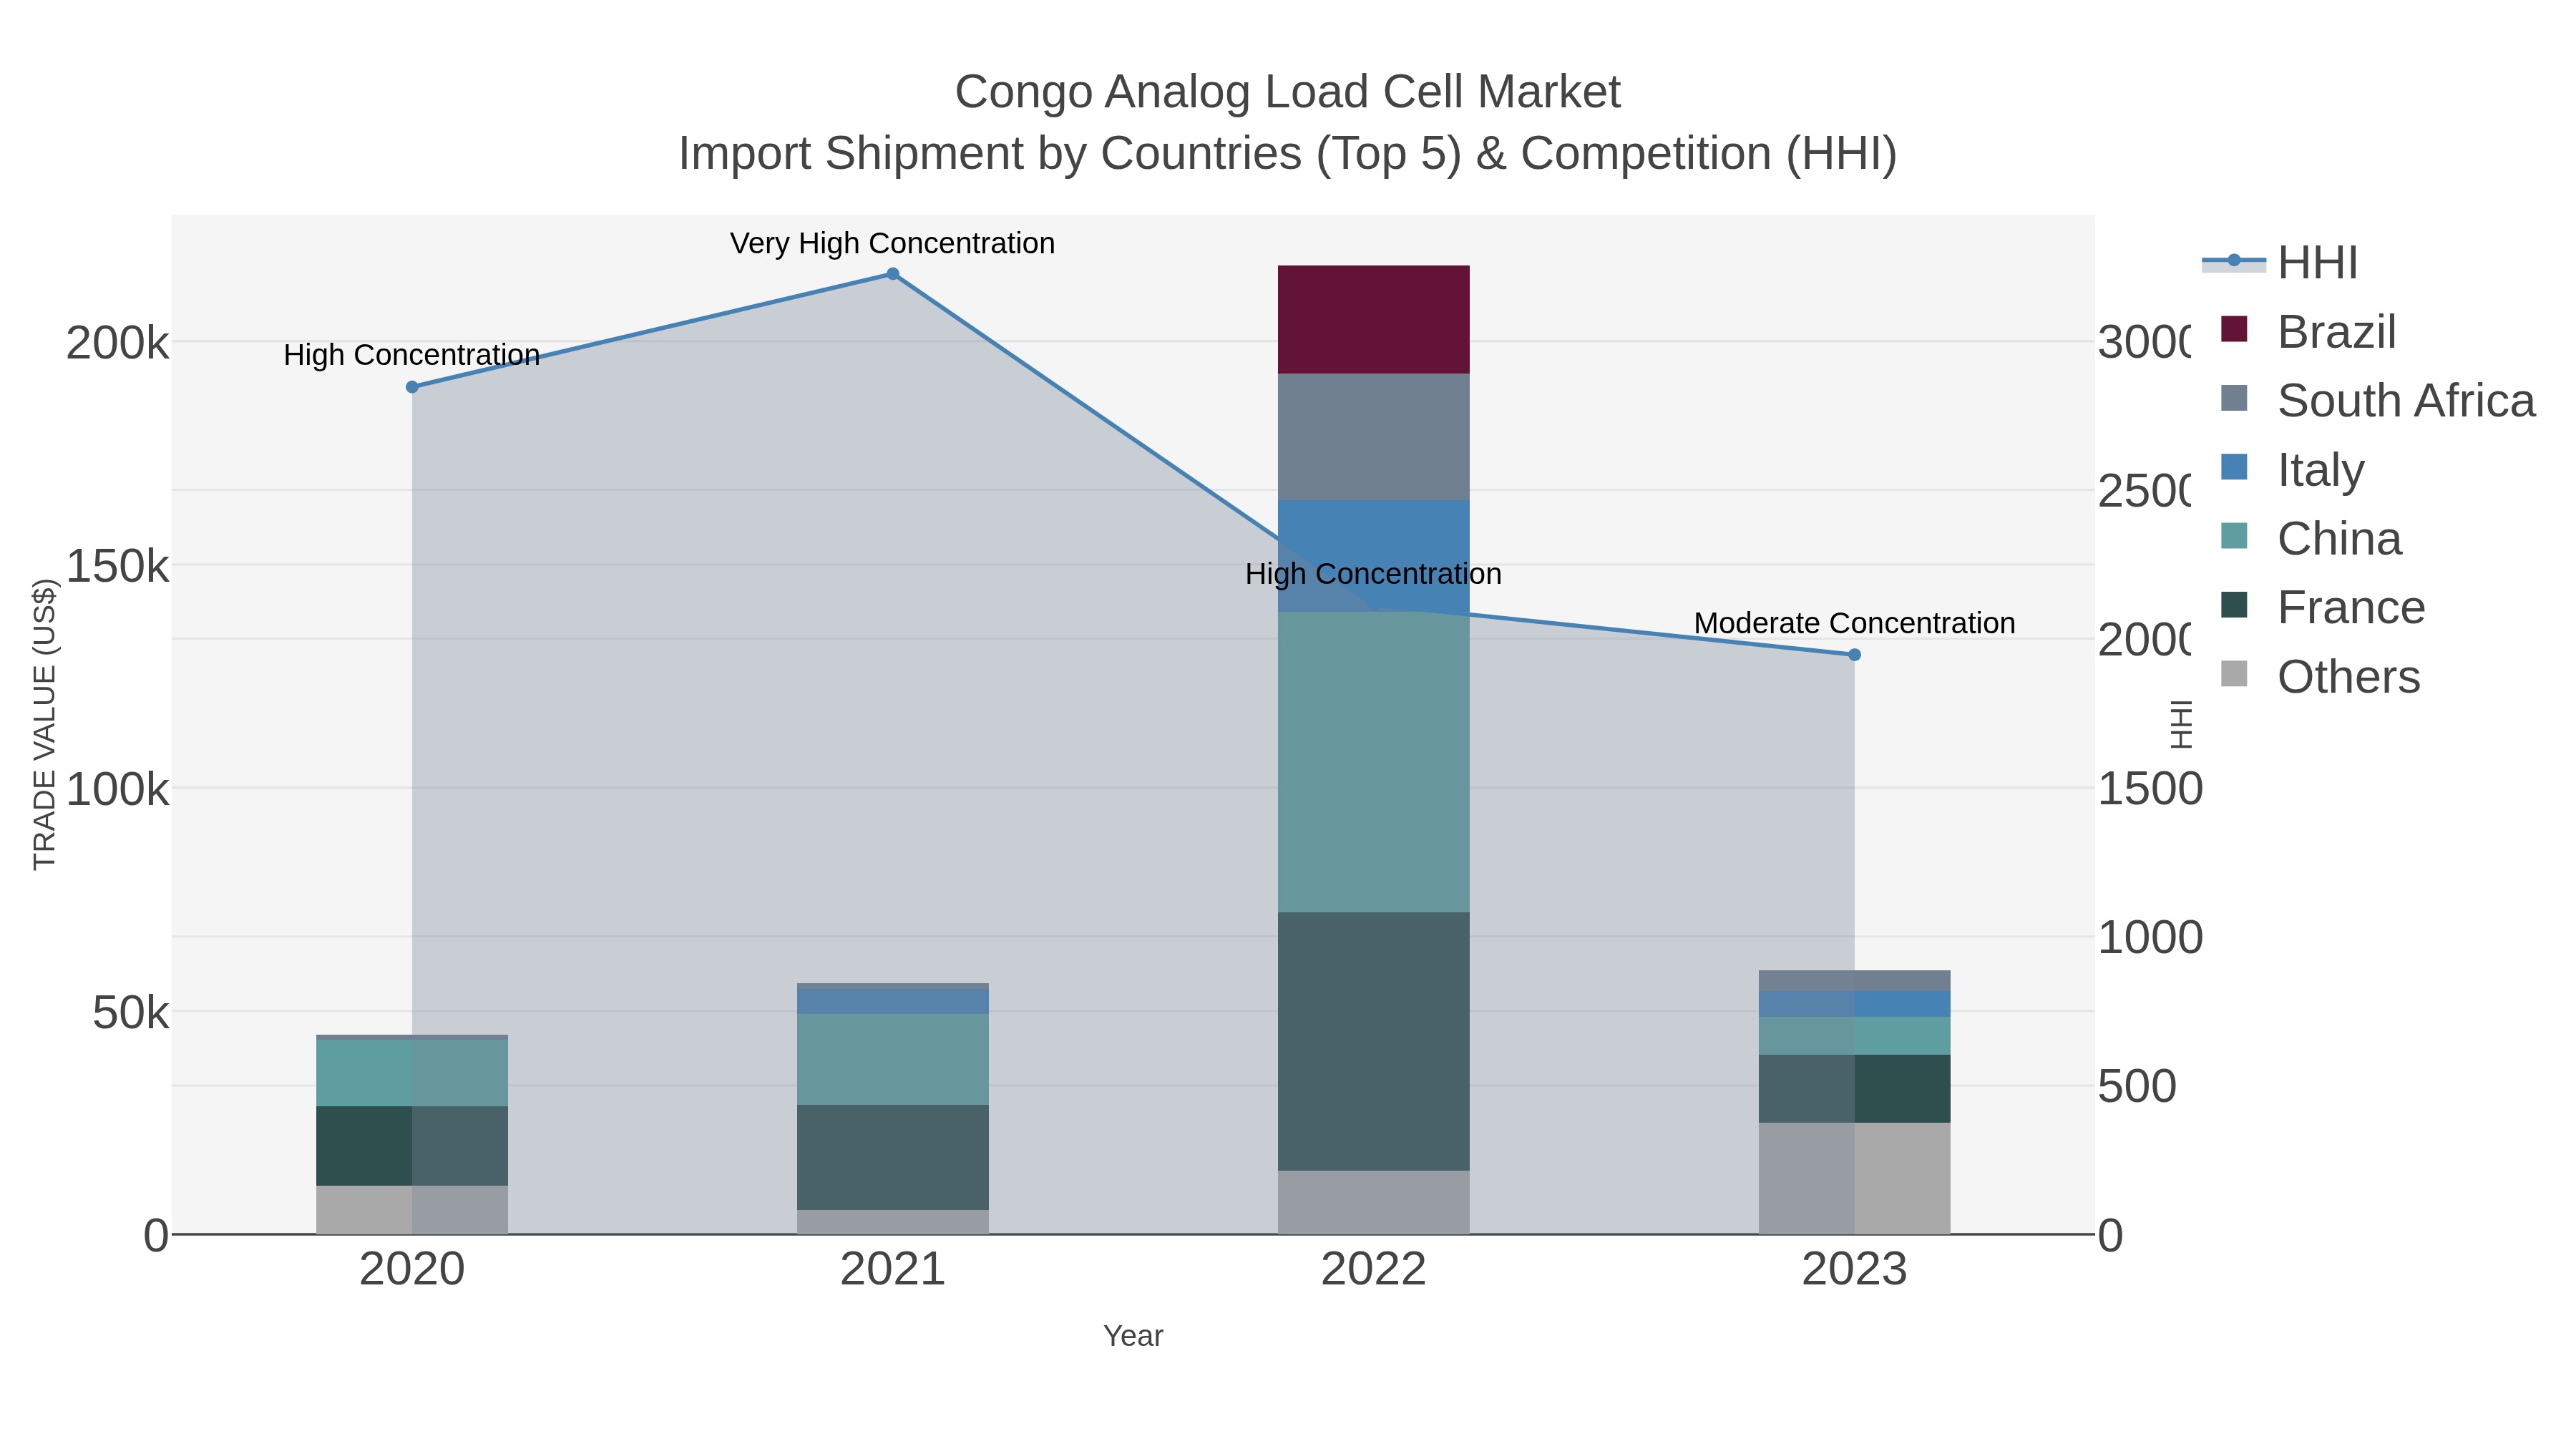Select the Others segment of 2022 bar
The height and width of the screenshot is (1449, 2576).
coord(1374,1203)
